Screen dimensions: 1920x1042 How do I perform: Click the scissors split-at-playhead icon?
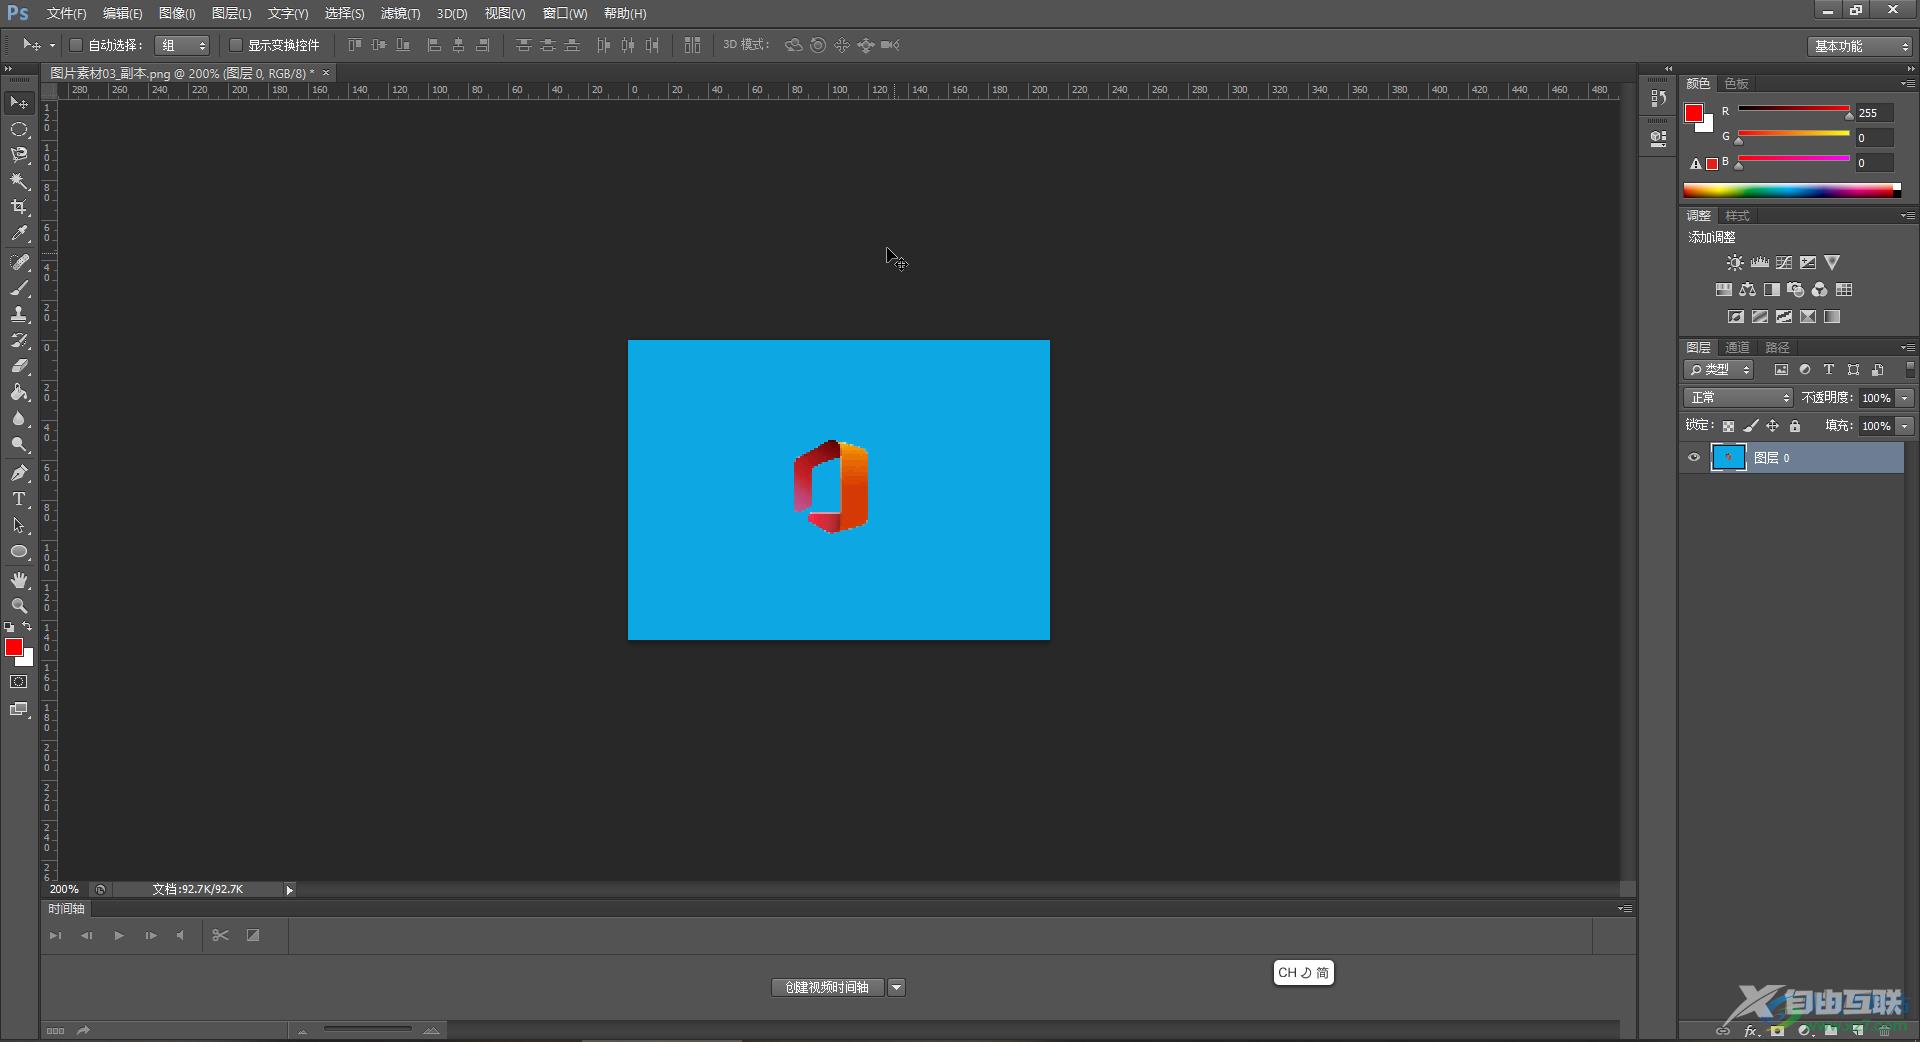point(221,936)
